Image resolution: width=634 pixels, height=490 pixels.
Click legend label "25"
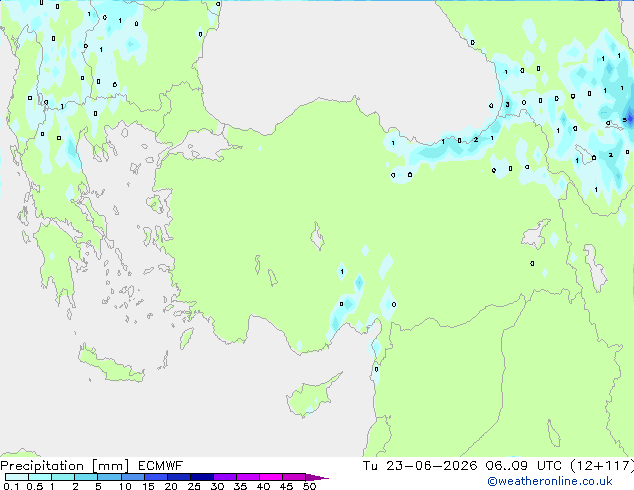194,486
